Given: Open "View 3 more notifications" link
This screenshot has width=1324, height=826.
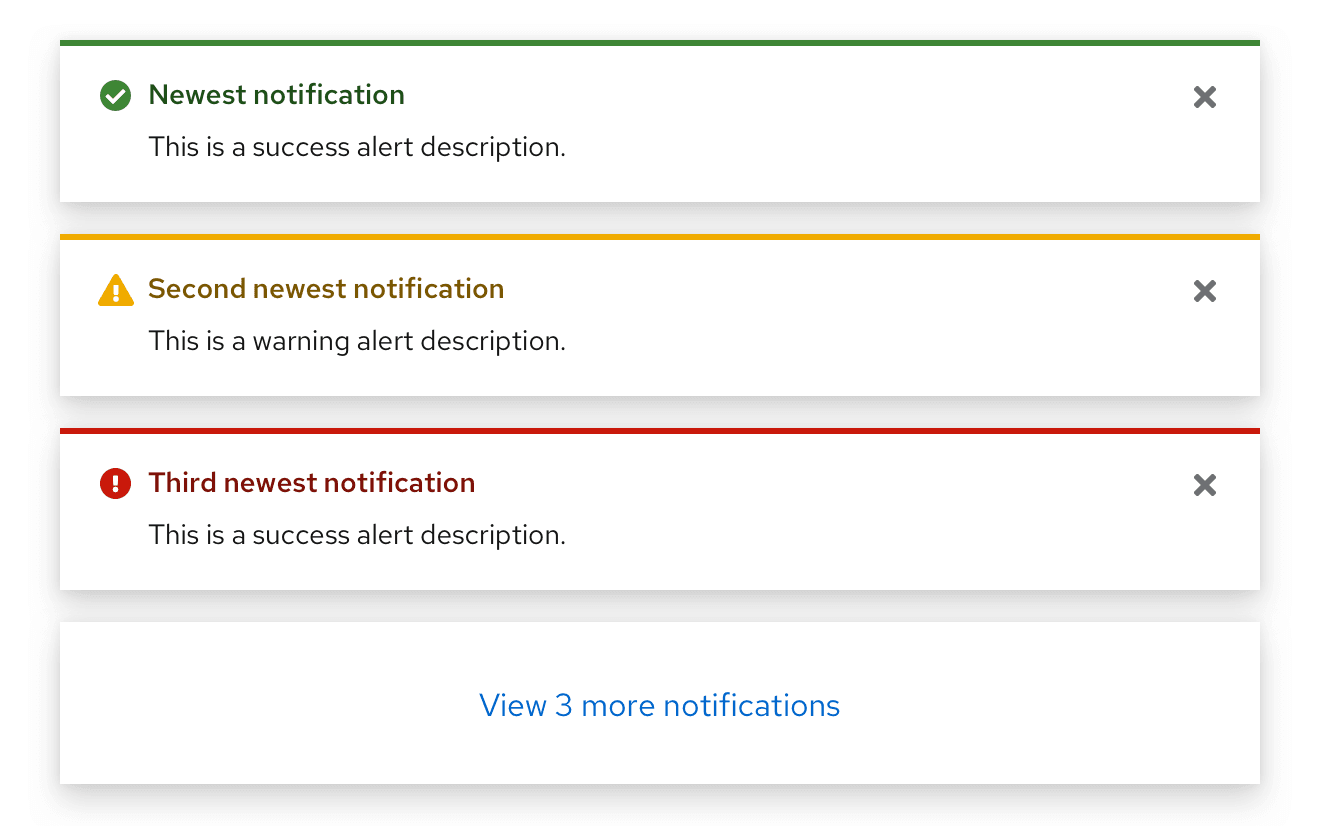Looking at the screenshot, I should [x=659, y=706].
